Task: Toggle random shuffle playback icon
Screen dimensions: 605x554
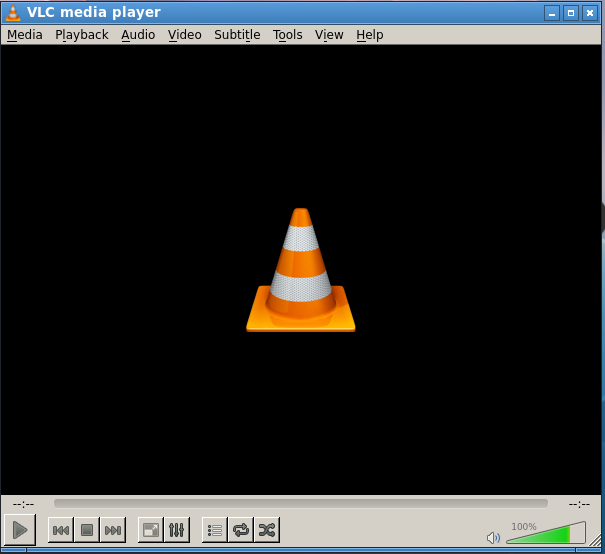Action: coord(267,530)
